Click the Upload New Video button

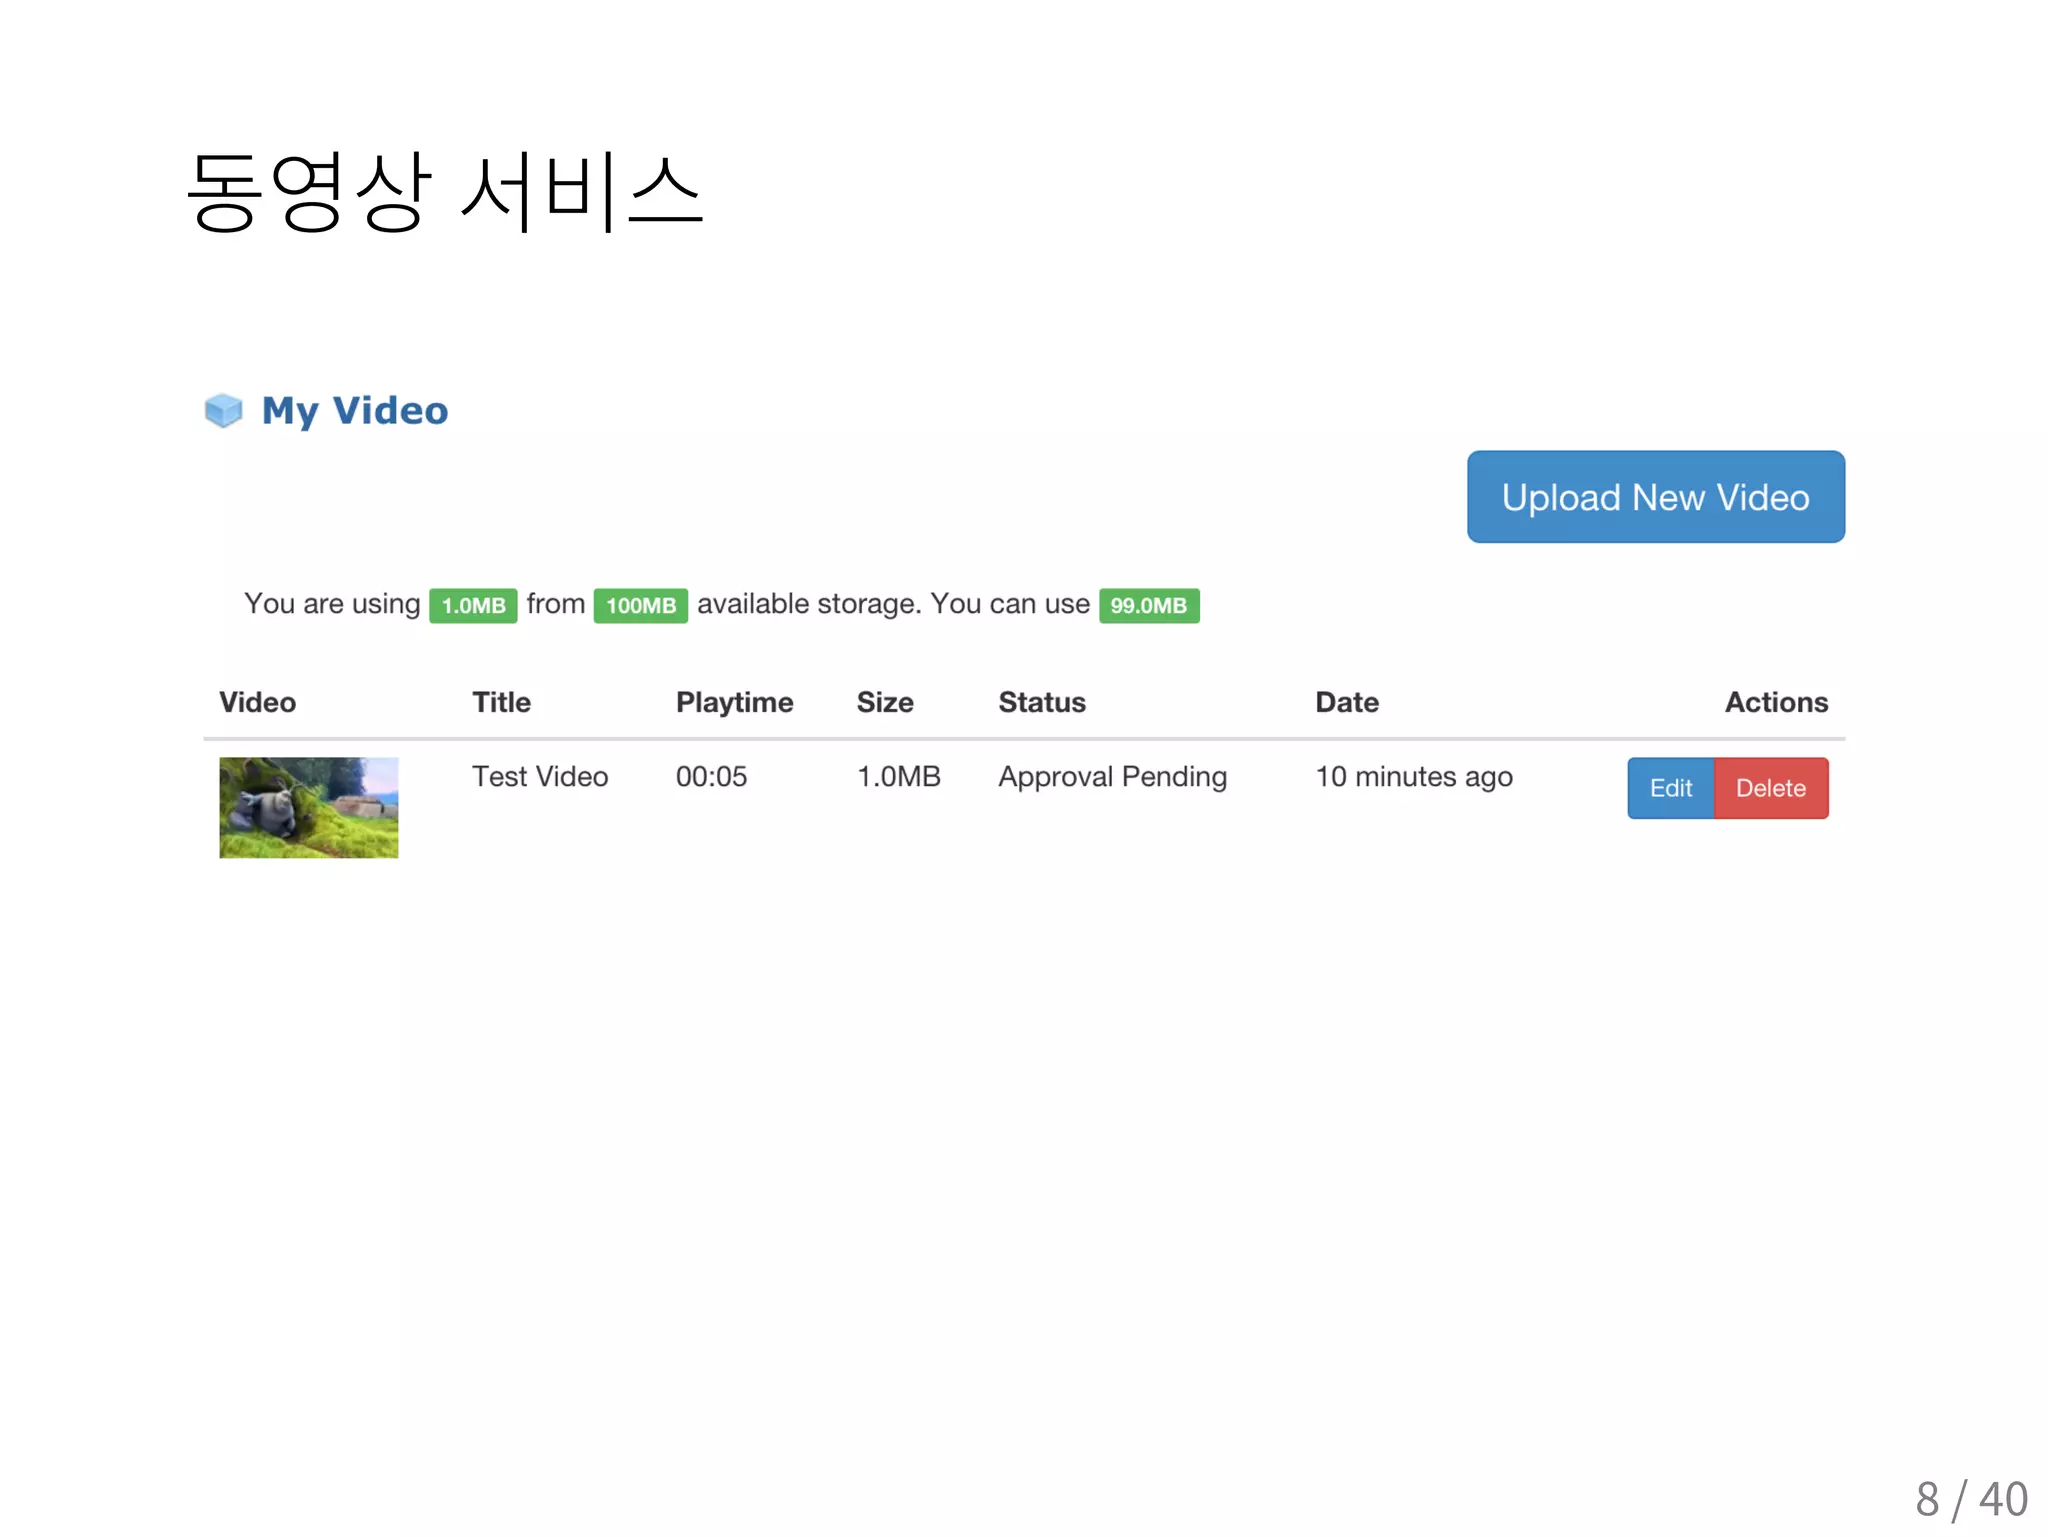coord(1655,497)
